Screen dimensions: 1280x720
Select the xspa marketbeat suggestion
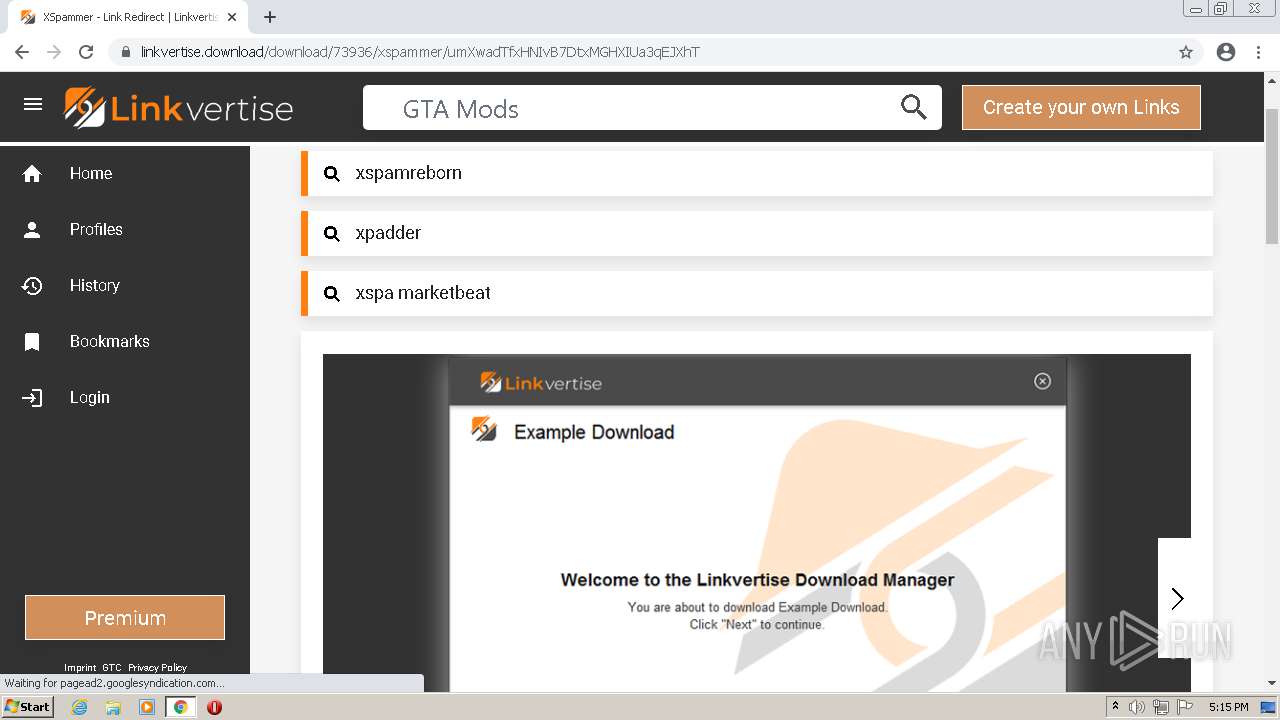[757, 293]
